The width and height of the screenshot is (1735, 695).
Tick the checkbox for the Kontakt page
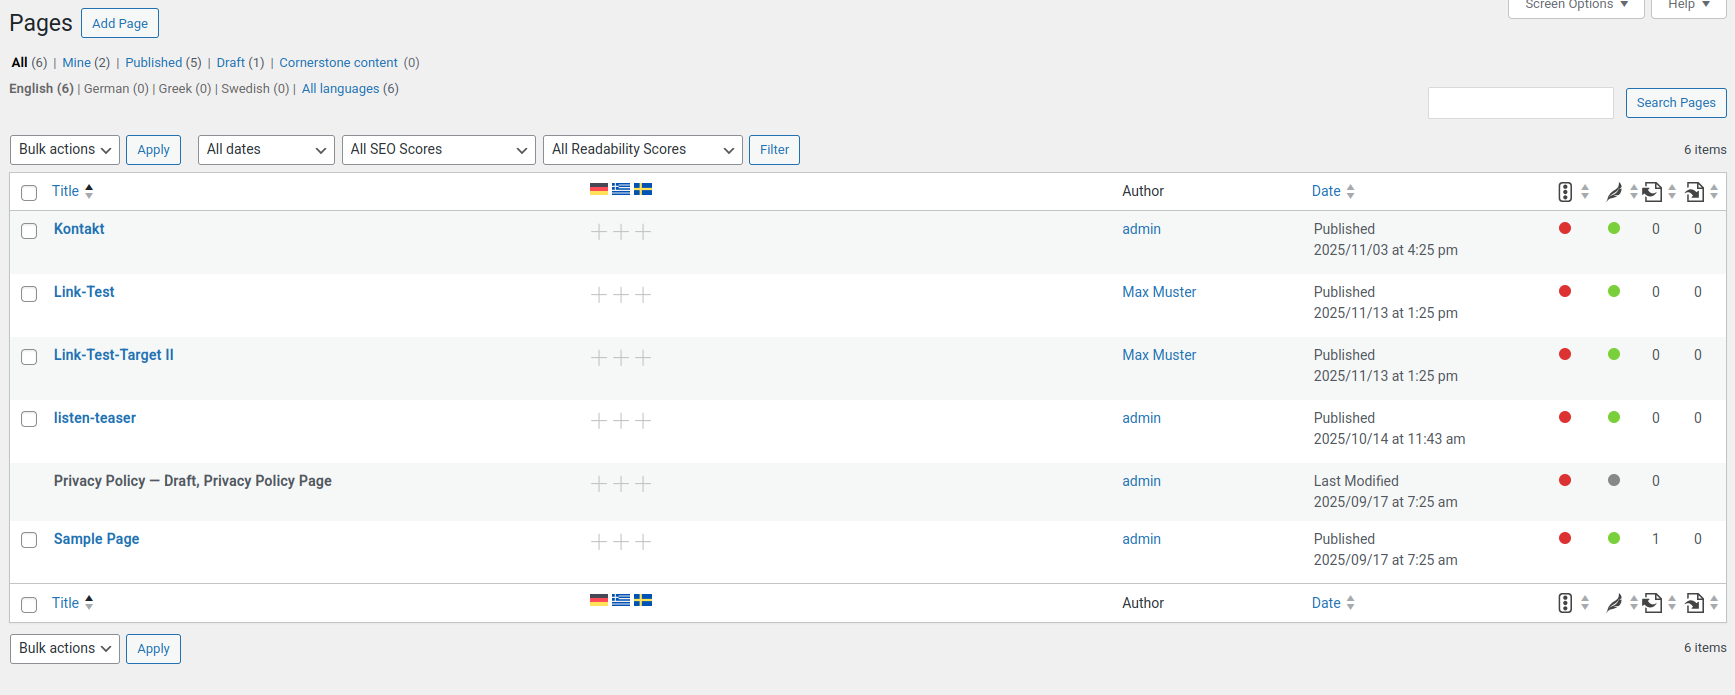(x=29, y=231)
